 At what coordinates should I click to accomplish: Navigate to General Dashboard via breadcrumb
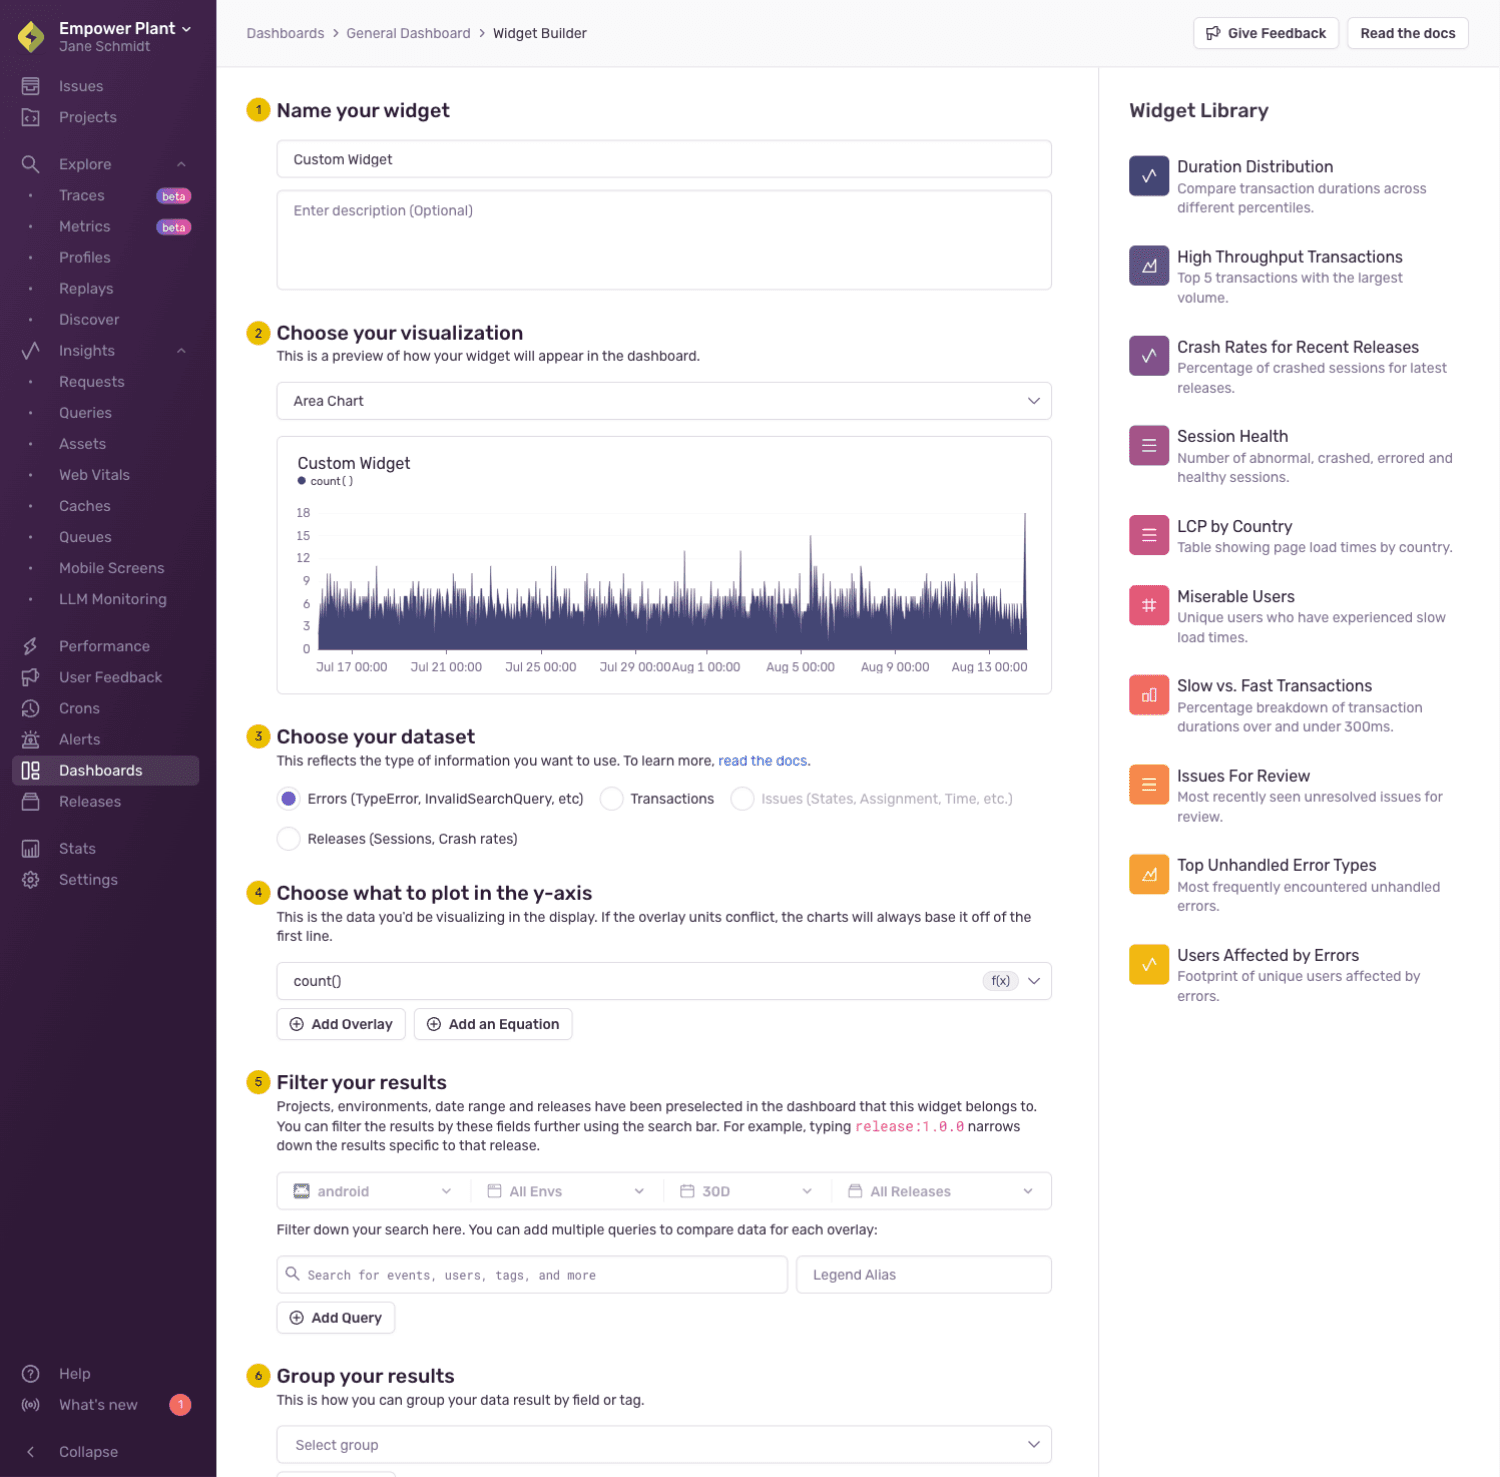(x=407, y=33)
